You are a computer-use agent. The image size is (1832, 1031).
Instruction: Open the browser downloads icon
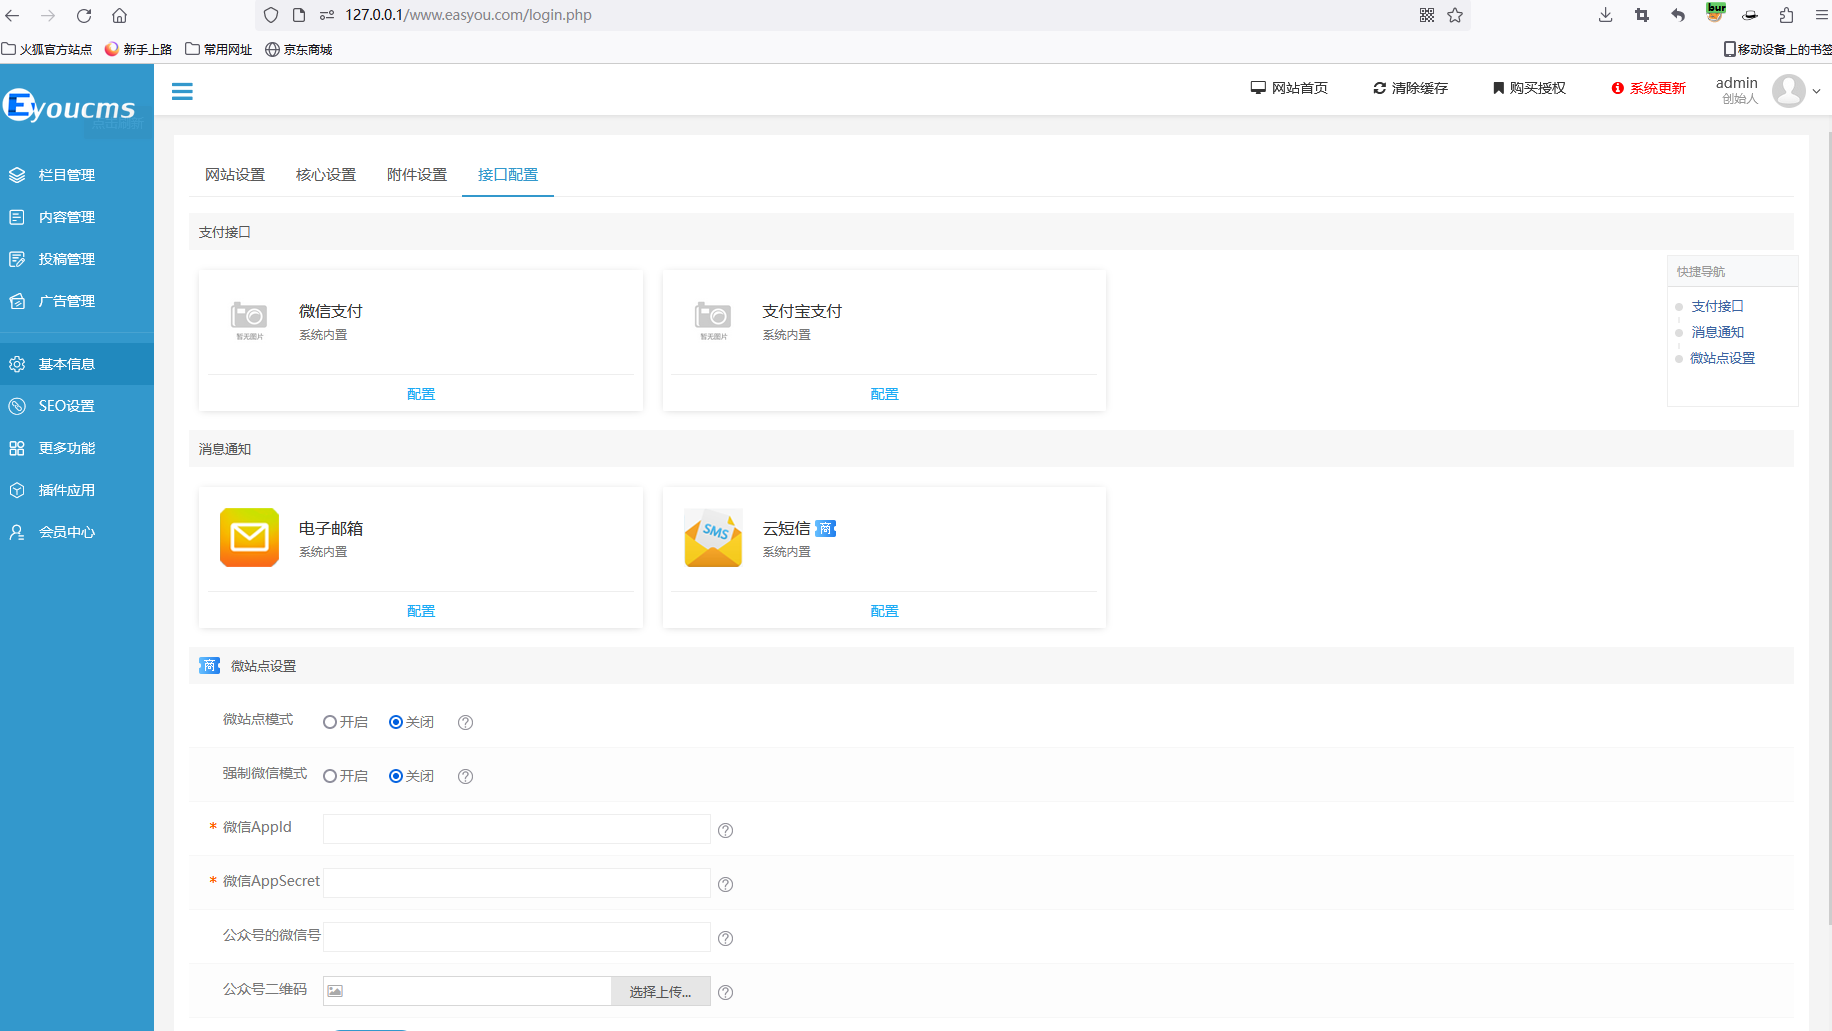click(1606, 15)
